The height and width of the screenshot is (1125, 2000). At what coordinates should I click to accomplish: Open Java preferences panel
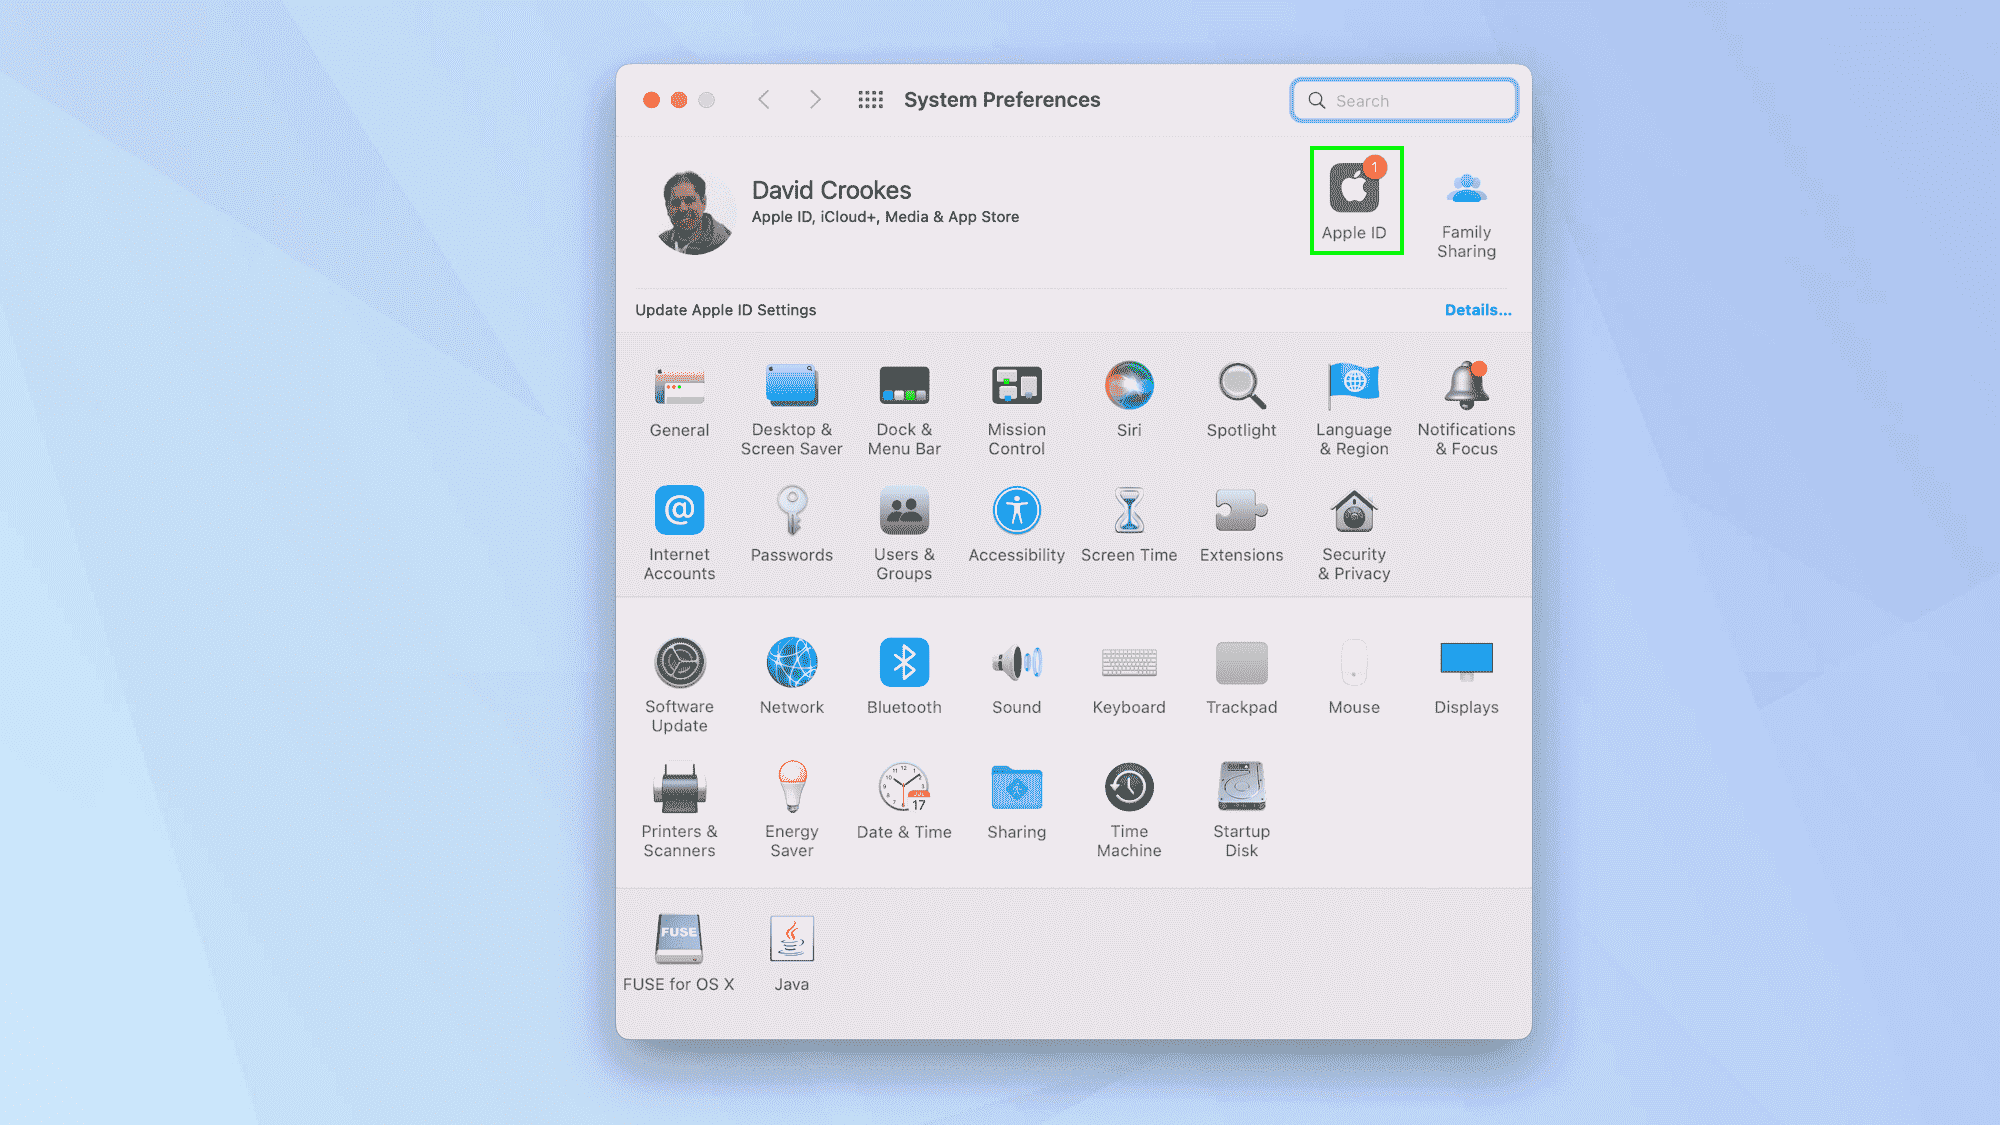tap(791, 940)
